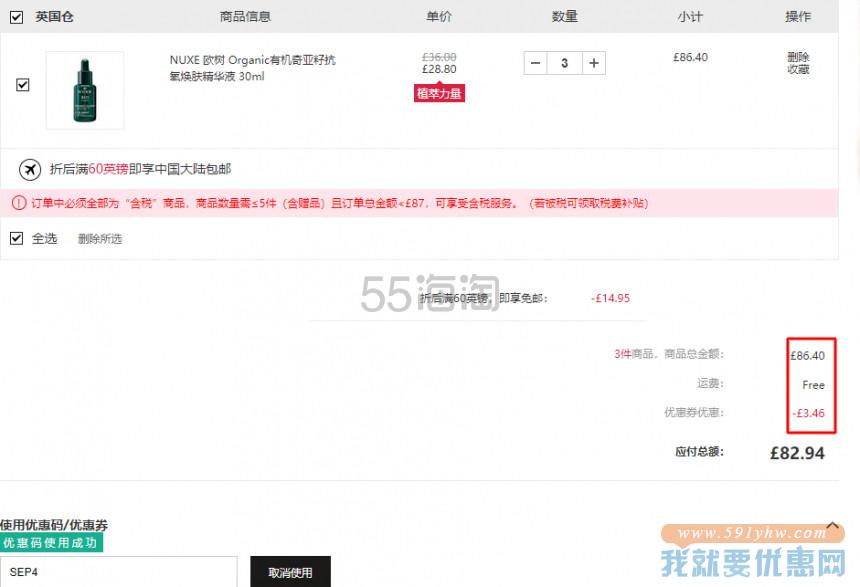Click the 应付总额 label

pyautogui.click(x=699, y=451)
